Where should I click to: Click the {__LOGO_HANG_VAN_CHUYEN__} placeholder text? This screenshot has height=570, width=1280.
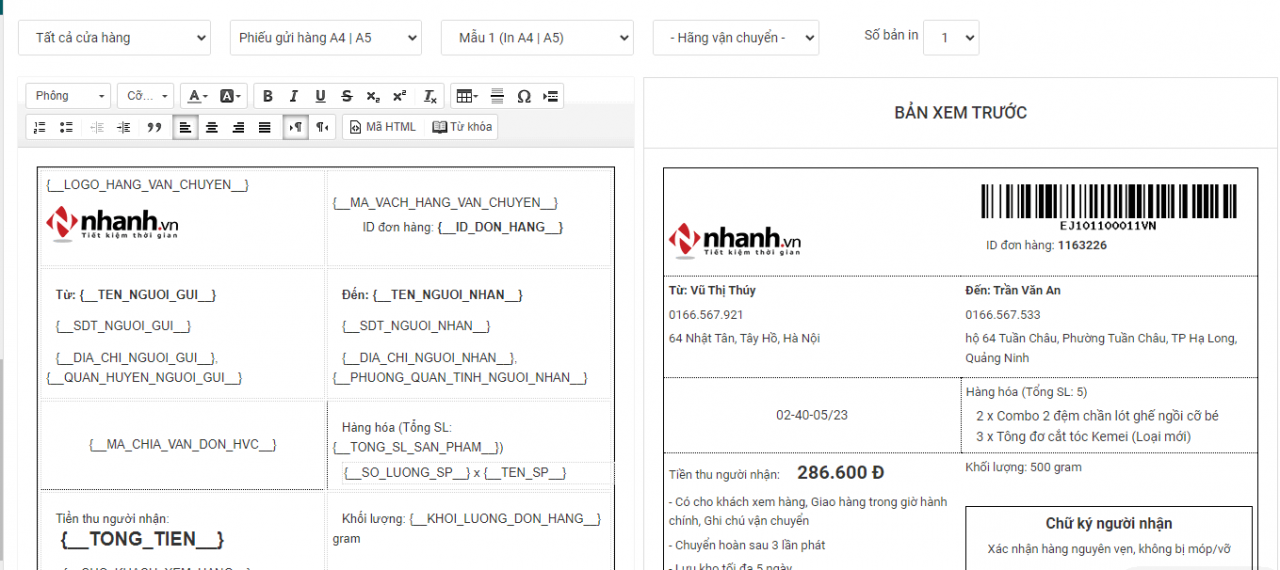[147, 185]
